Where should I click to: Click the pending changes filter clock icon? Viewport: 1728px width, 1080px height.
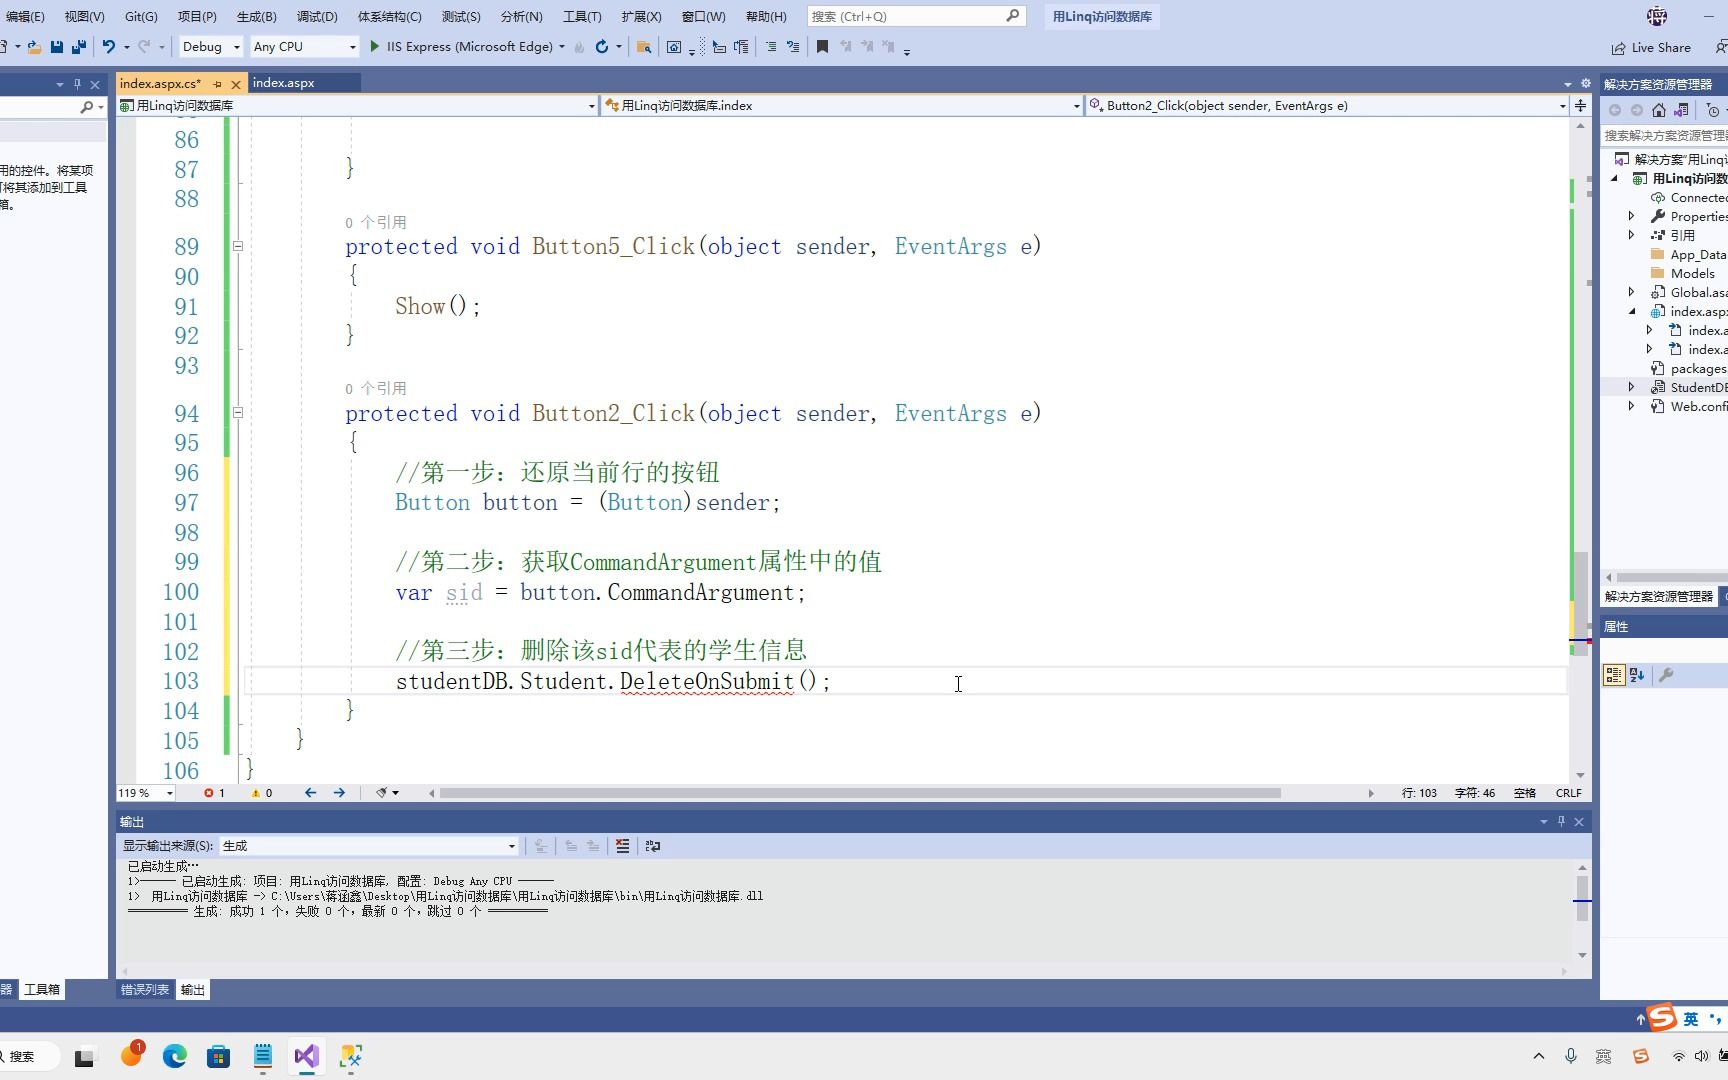point(1712,110)
